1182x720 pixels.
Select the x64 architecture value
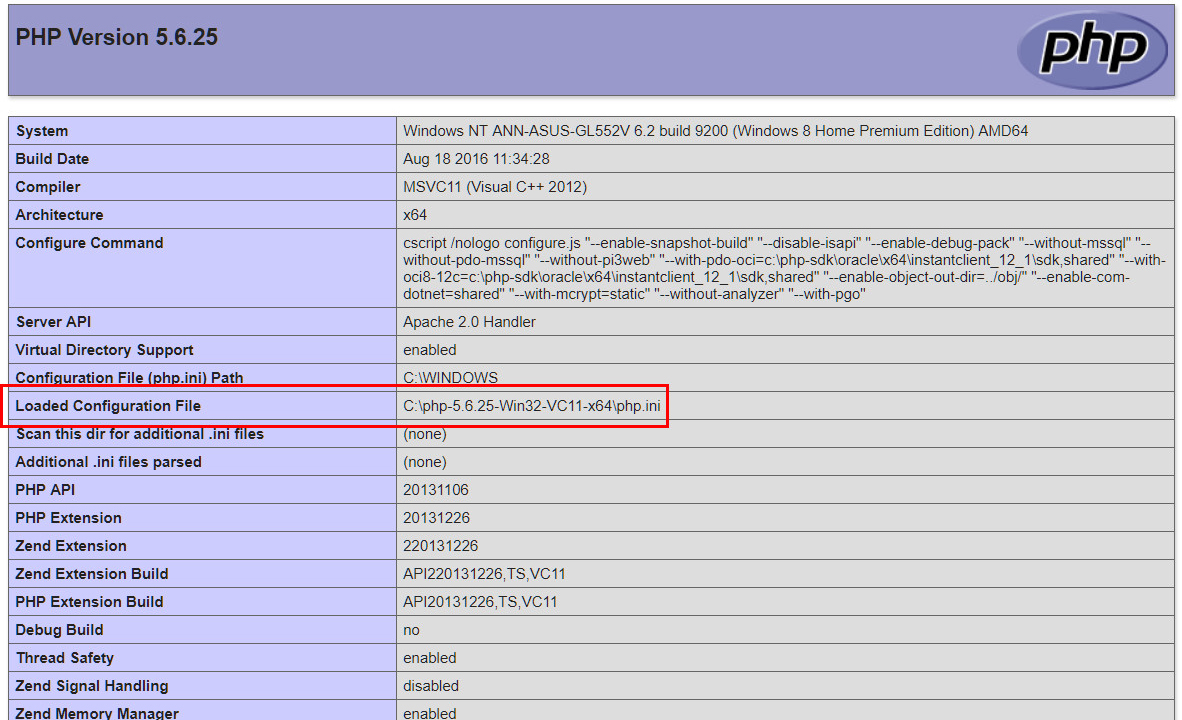[x=415, y=214]
